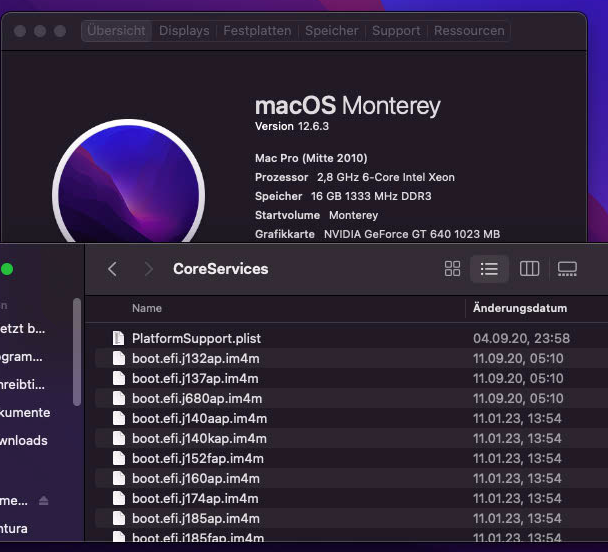Click the boot.efi.j174ap.im4m file icon
This screenshot has width=608, height=552.
point(119,498)
